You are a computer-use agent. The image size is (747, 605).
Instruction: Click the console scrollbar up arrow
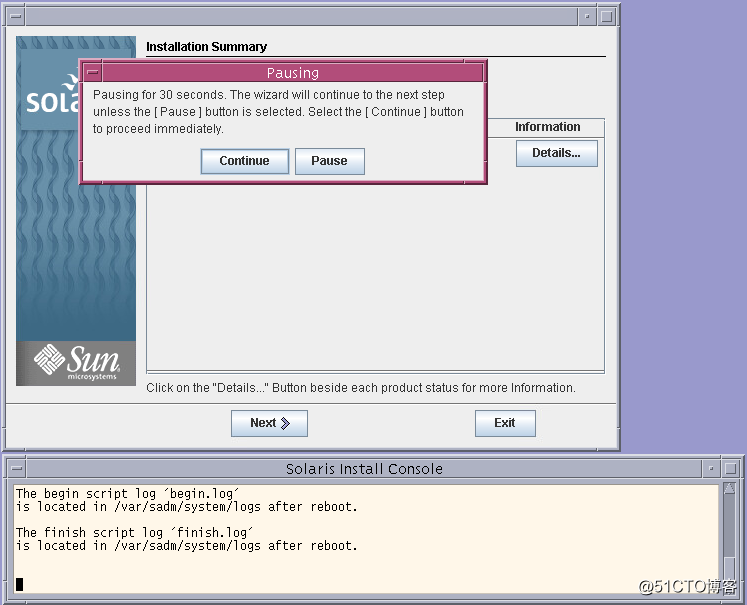point(729,488)
